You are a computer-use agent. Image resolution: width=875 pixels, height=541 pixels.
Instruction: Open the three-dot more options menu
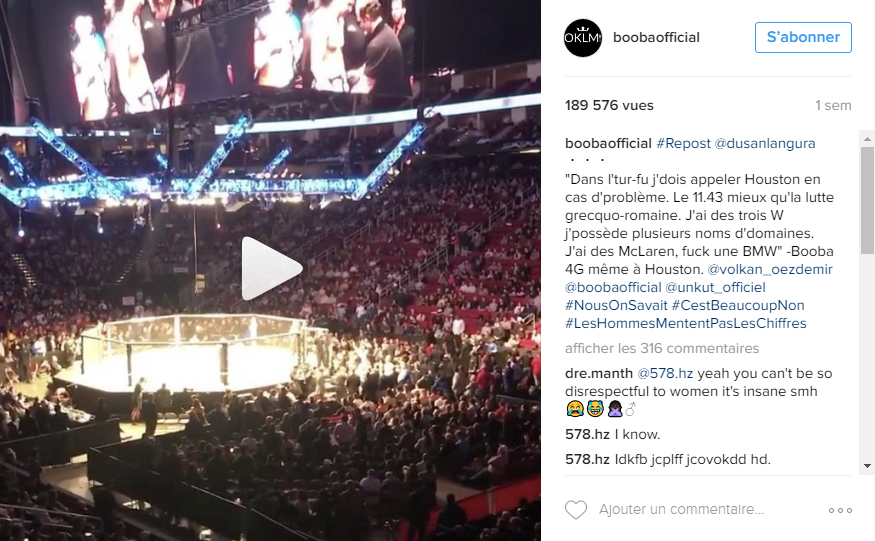[840, 510]
